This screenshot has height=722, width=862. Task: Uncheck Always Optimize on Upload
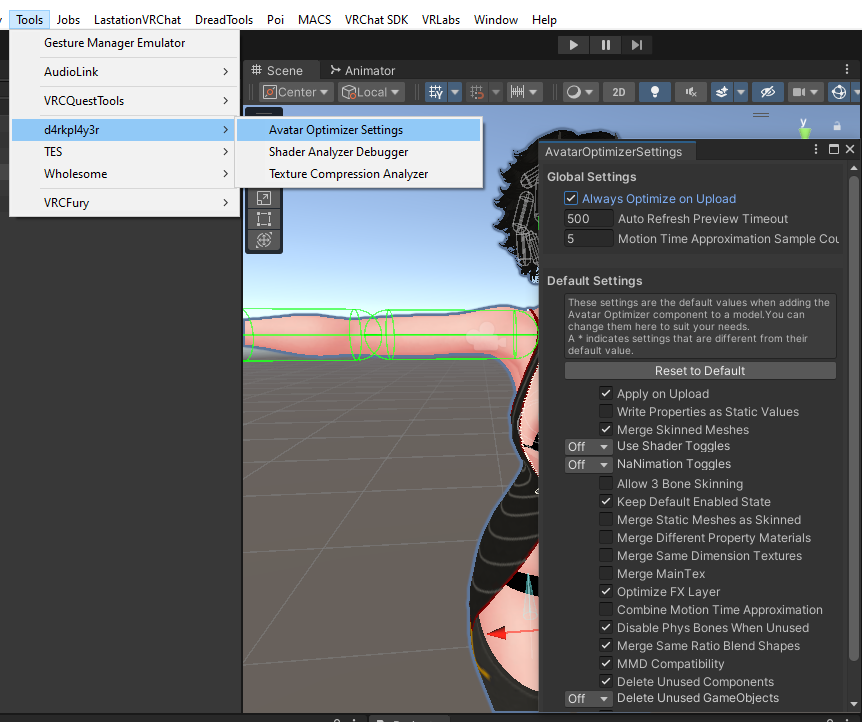(x=571, y=199)
